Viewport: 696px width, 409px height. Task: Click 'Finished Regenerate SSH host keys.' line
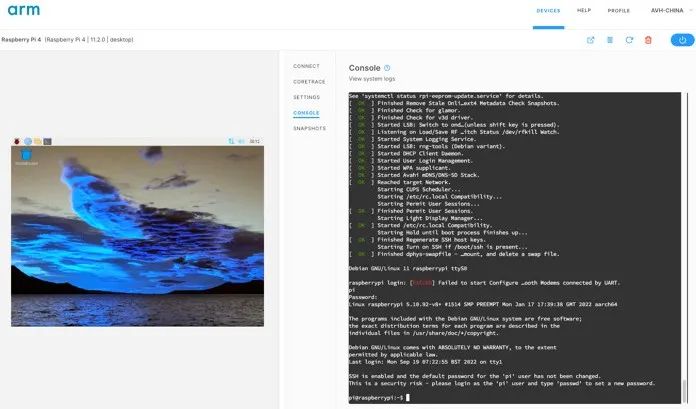click(x=431, y=240)
